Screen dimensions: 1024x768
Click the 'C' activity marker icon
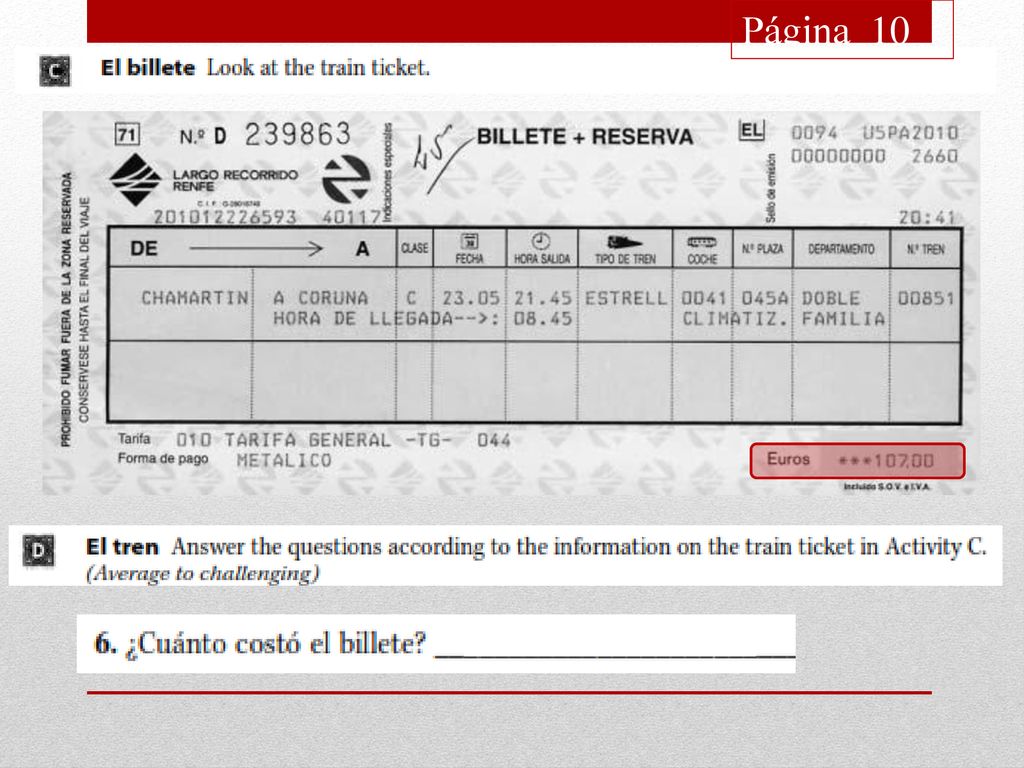tap(55, 71)
